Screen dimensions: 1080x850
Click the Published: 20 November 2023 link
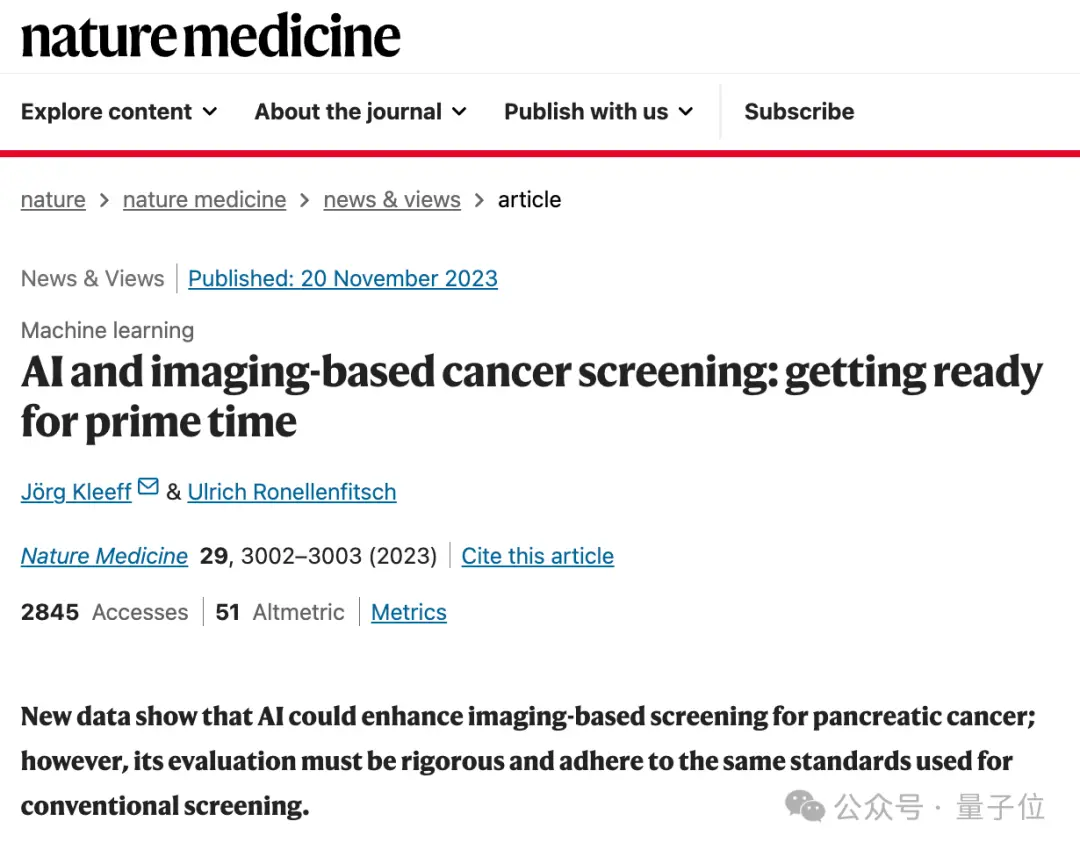pos(342,278)
